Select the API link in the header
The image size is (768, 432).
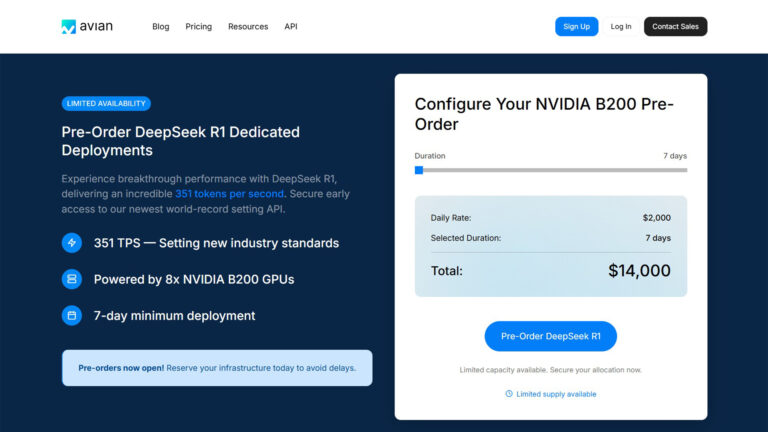(x=290, y=27)
